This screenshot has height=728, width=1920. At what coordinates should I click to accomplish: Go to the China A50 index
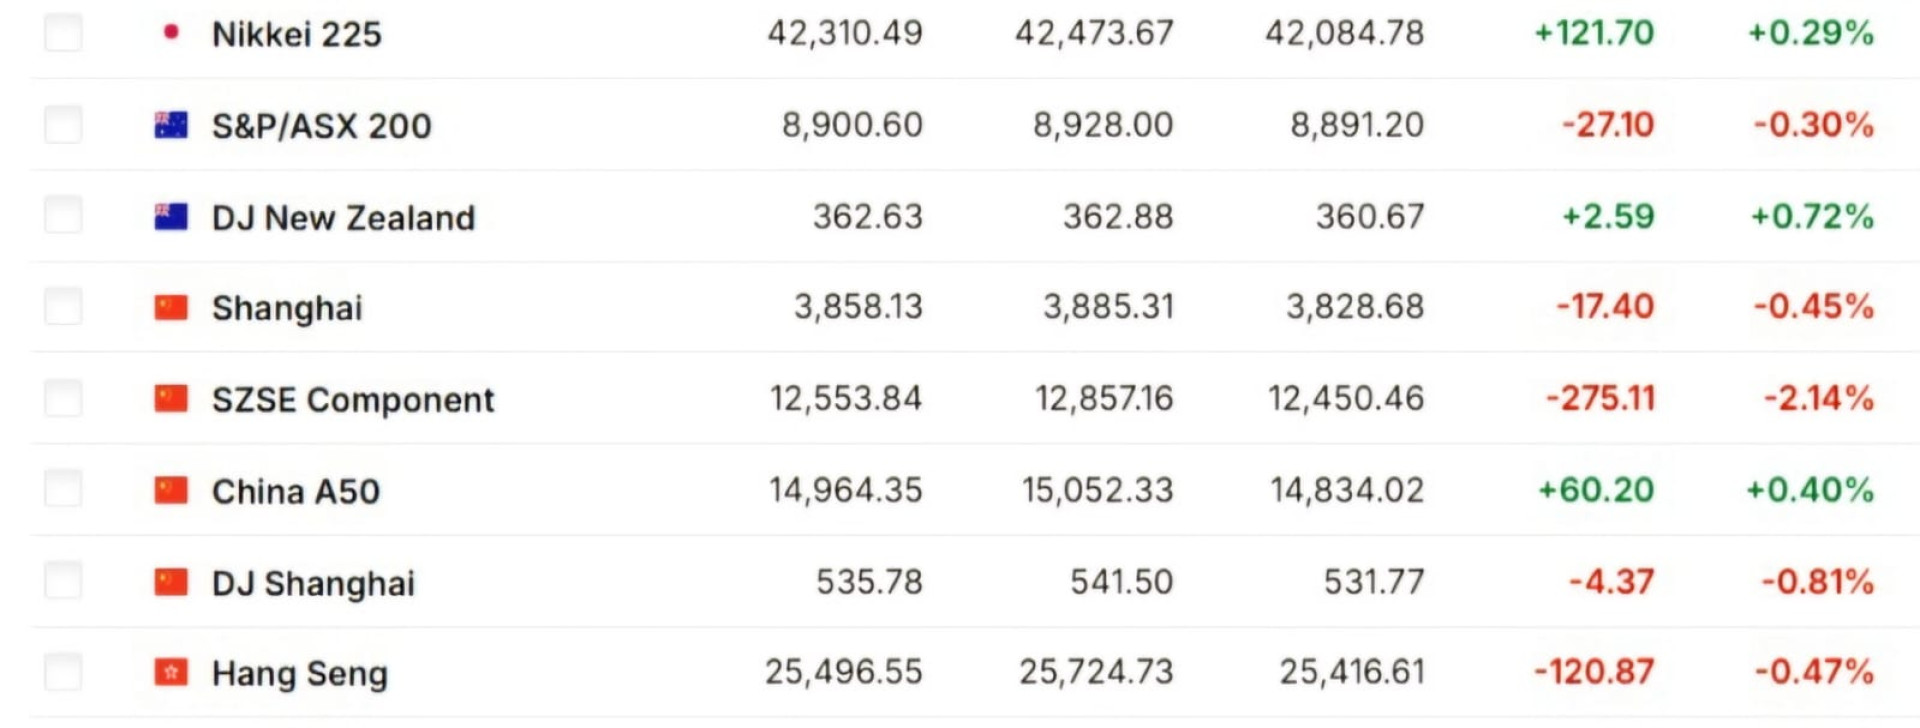[296, 491]
